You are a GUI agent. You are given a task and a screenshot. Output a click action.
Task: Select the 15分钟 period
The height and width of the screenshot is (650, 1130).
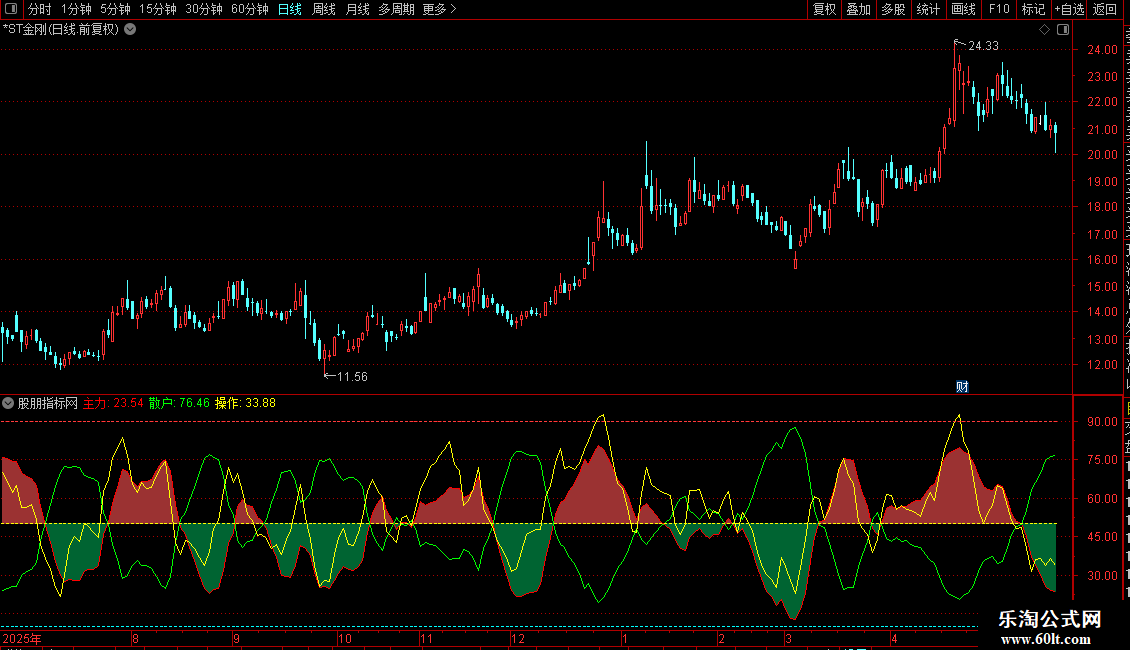(x=158, y=9)
